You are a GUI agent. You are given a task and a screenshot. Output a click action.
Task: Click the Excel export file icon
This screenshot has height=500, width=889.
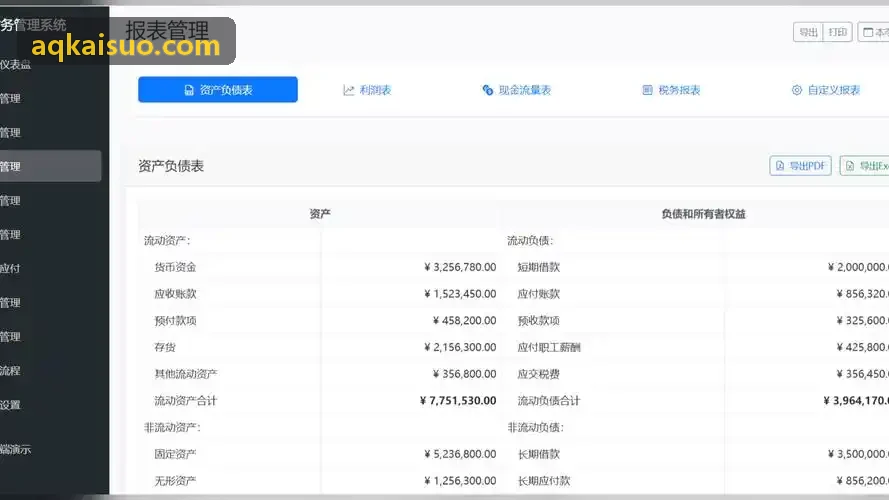click(850, 166)
